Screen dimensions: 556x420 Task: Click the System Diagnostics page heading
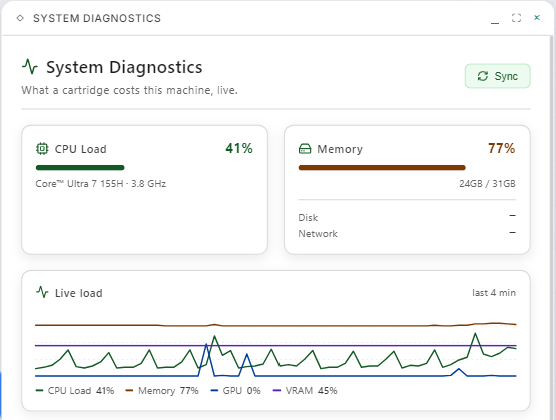pos(124,67)
